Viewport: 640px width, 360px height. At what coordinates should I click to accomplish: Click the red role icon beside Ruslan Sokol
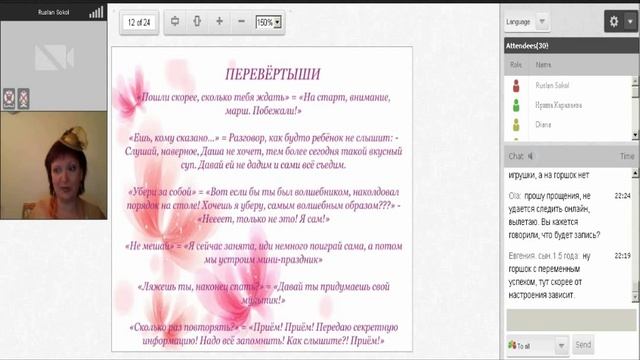coord(516,86)
